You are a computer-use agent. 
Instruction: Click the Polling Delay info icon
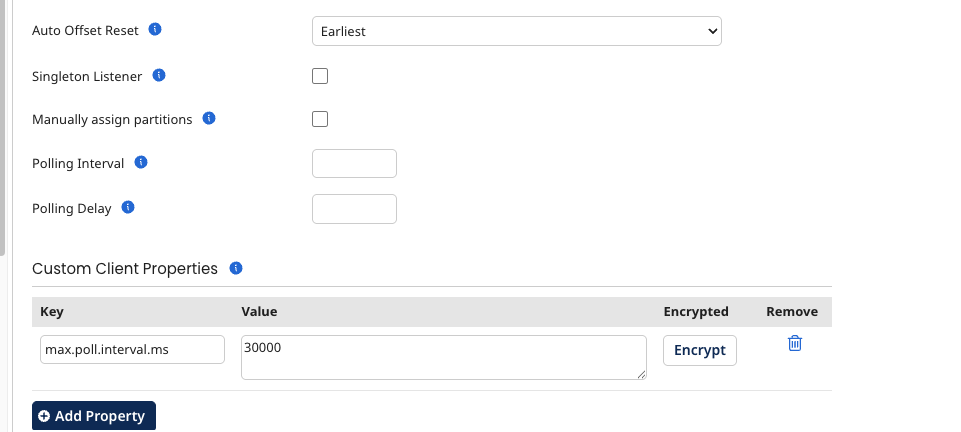(128, 208)
